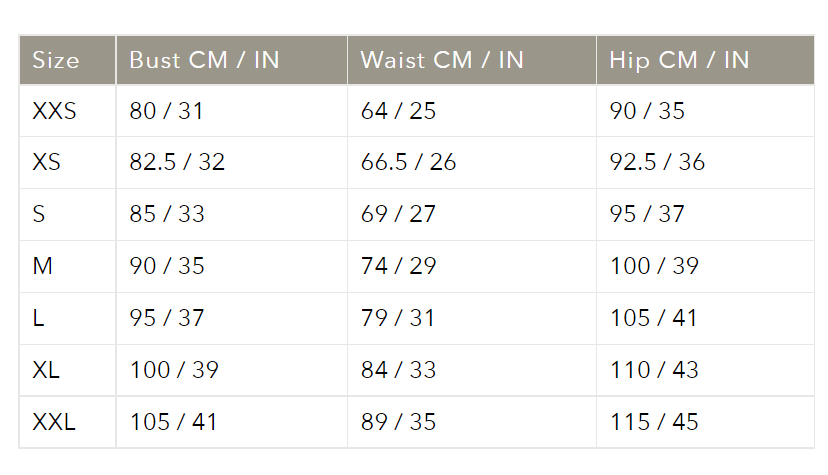Click the XXL bust value 105 / 41
828x475 pixels.
(173, 422)
